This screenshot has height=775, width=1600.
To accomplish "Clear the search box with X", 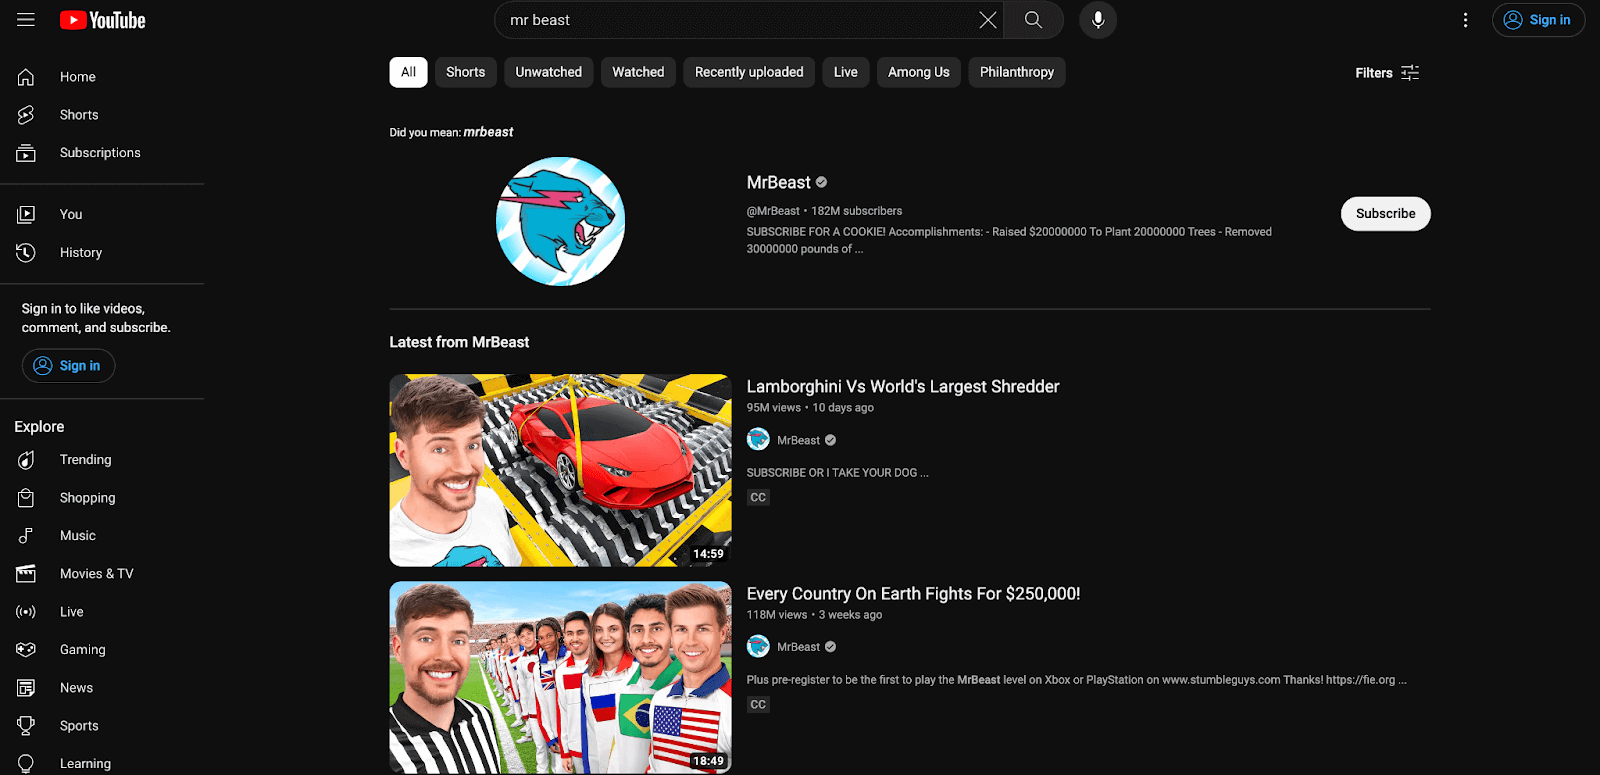I will [x=988, y=20].
